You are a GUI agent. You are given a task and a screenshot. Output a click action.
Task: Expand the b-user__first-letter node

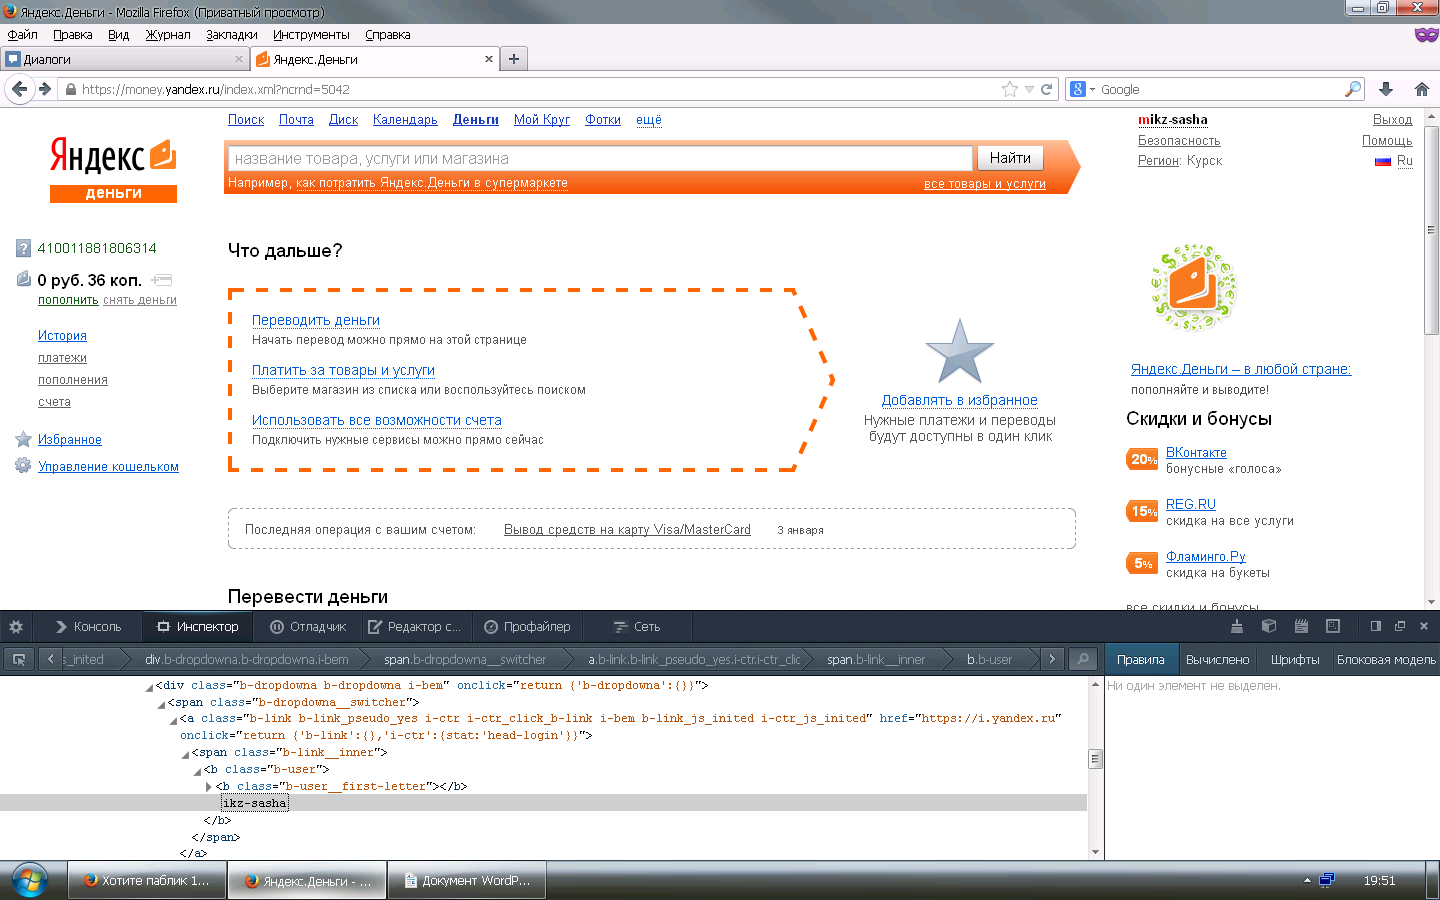208,787
